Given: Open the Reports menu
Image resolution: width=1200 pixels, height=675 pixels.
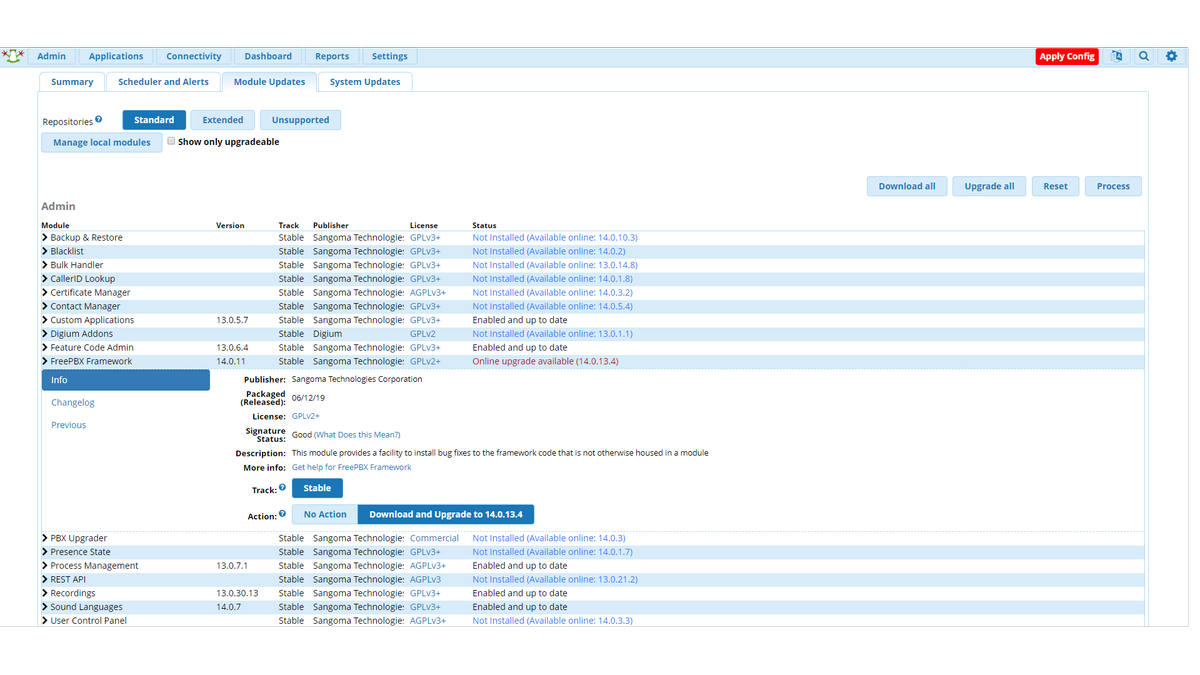Looking at the screenshot, I should [331, 56].
